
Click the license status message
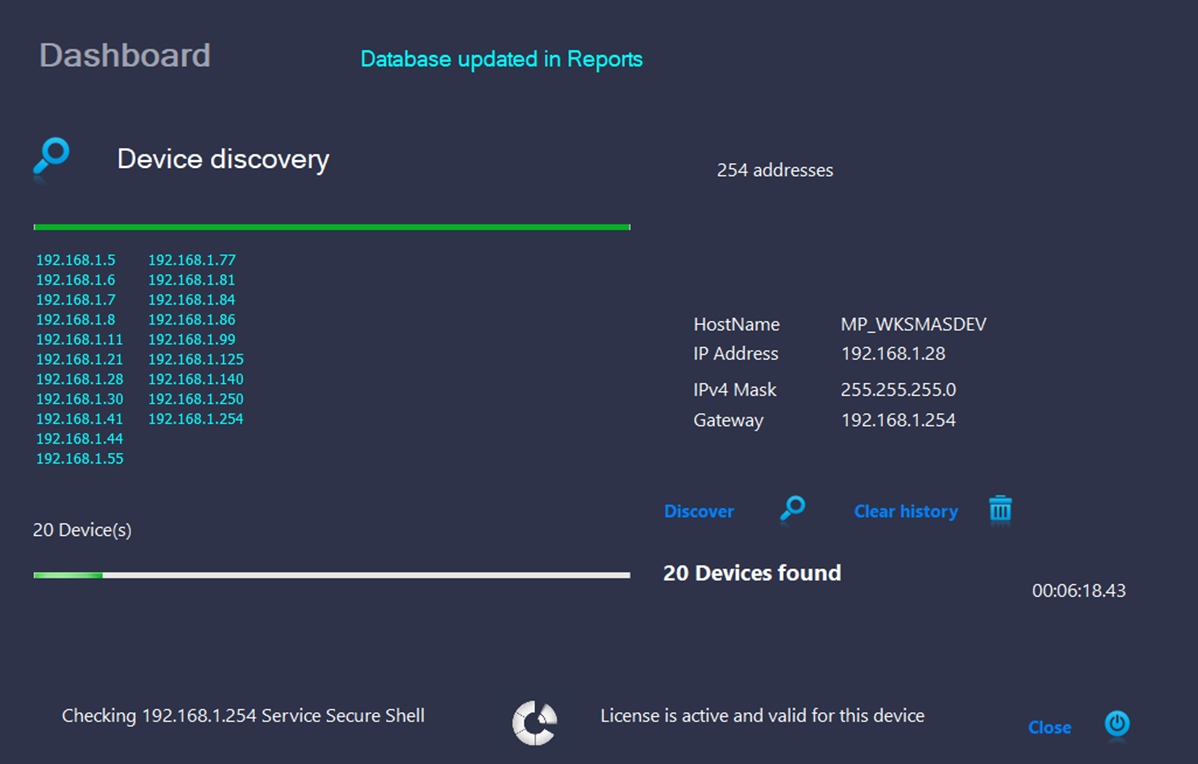pyautogui.click(x=762, y=715)
